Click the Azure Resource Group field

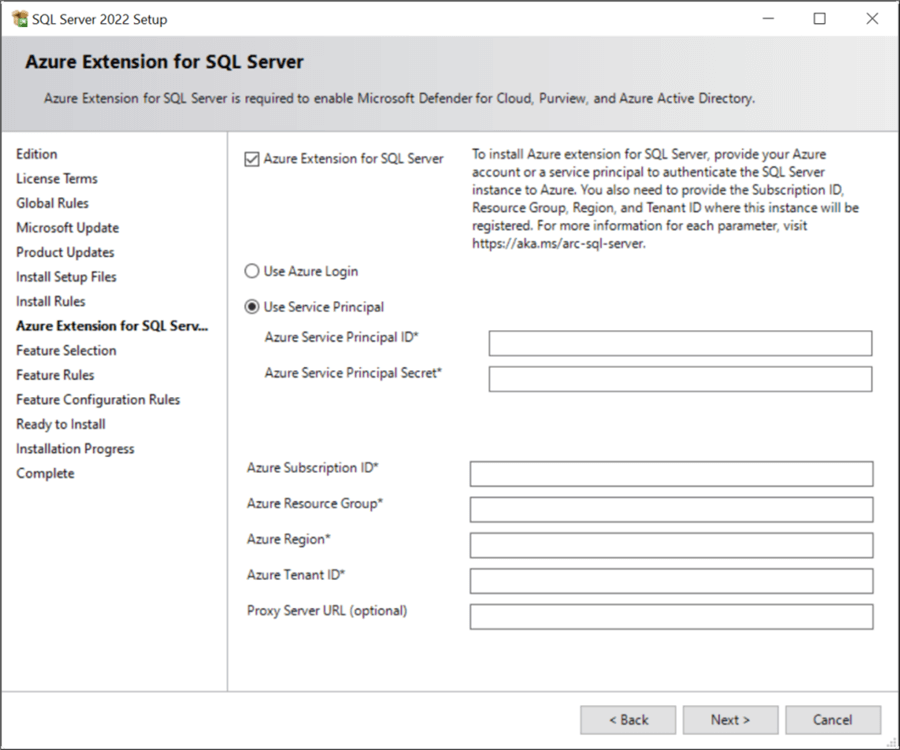pos(670,509)
